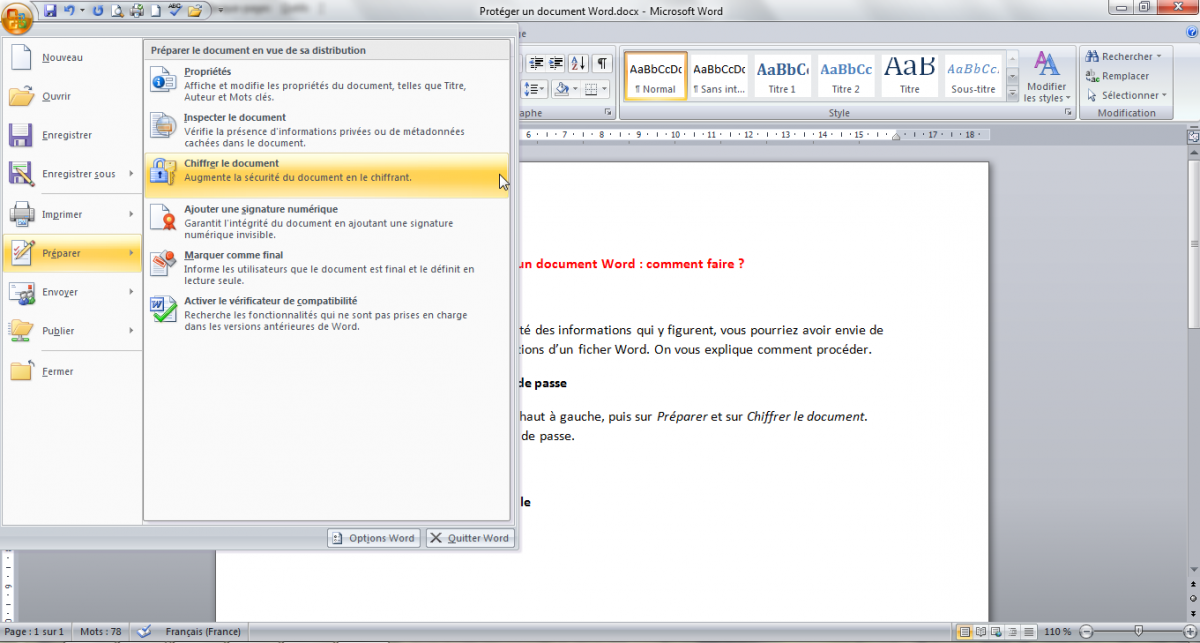Undo last action in Quick Access Toolbar
Image resolution: width=1200 pixels, height=643 pixels.
pyautogui.click(x=69, y=11)
